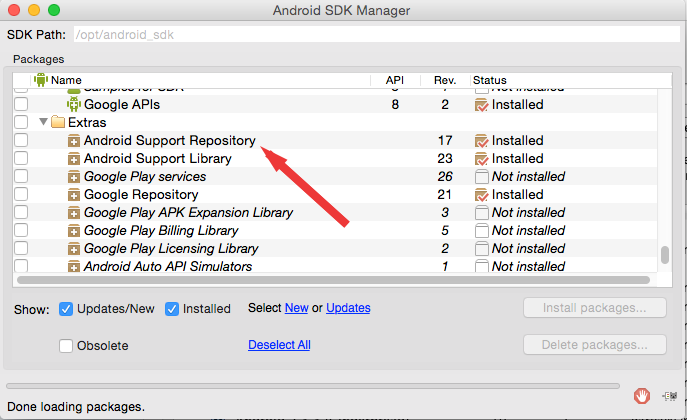Enable the Obsolete show filter

click(x=66, y=346)
